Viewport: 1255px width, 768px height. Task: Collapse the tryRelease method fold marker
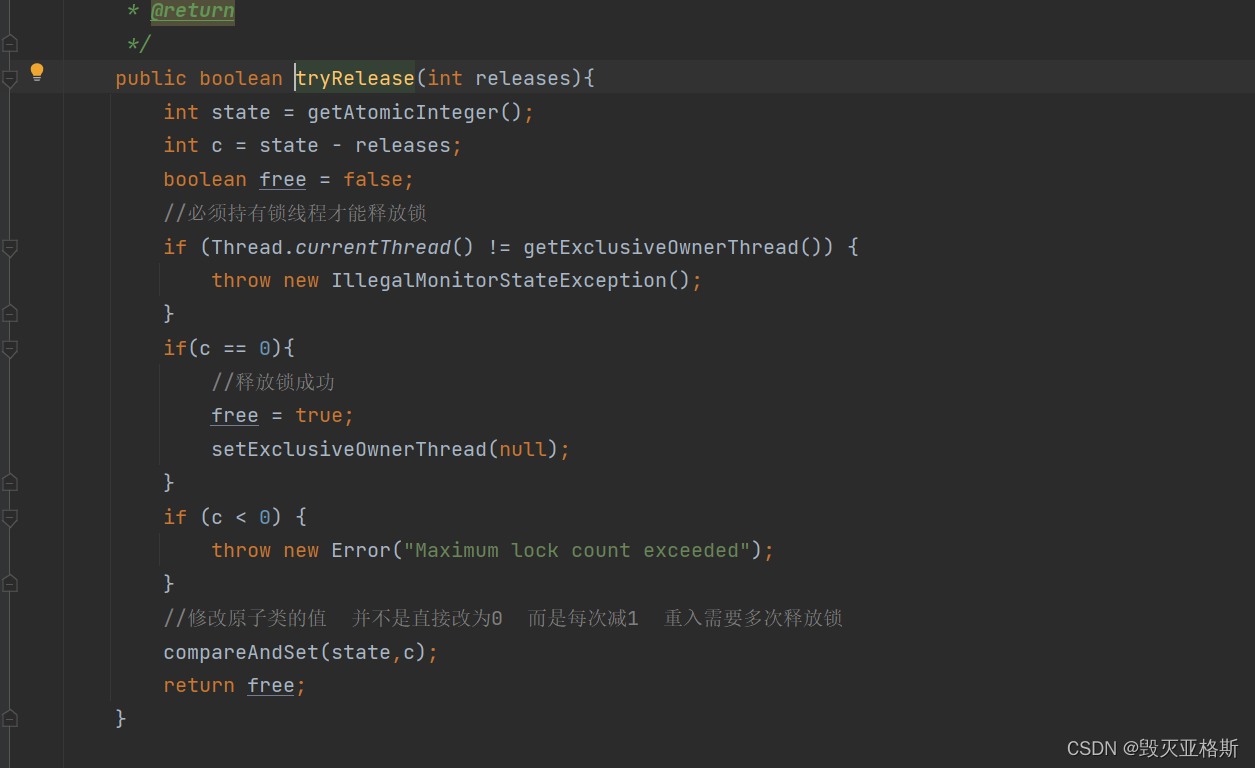coord(10,78)
